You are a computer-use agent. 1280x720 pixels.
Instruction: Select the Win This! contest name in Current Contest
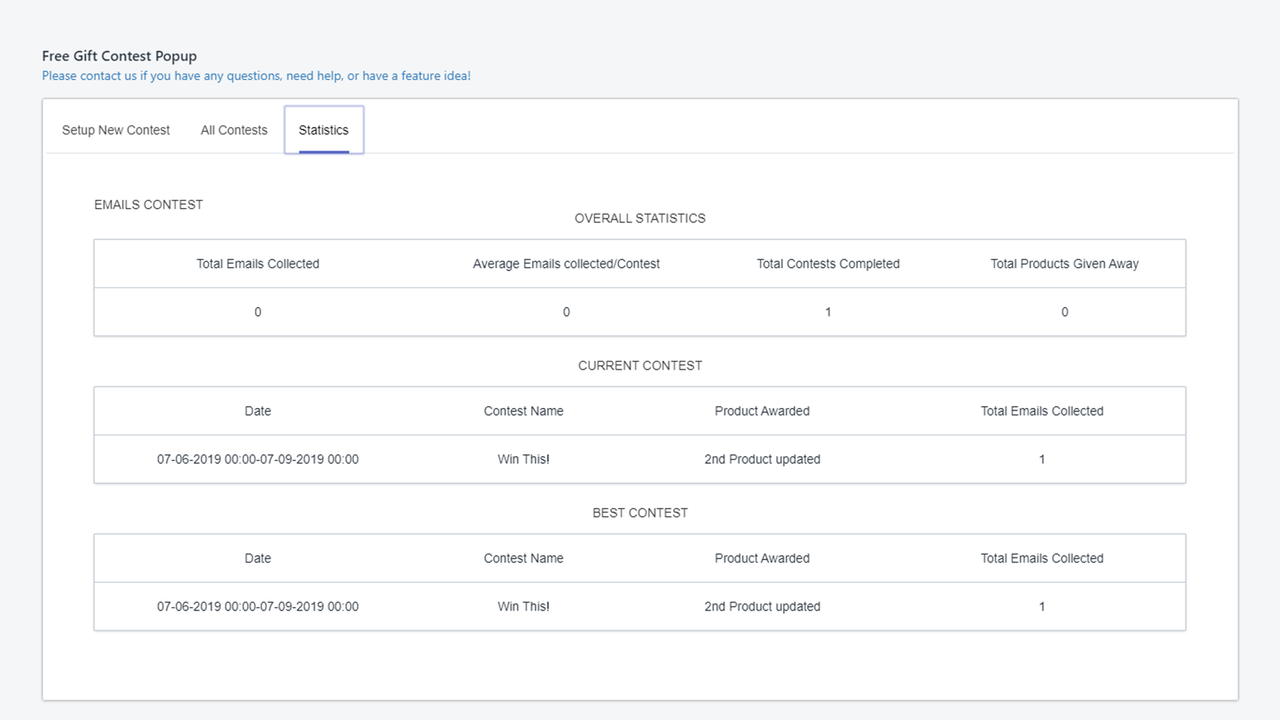[523, 459]
